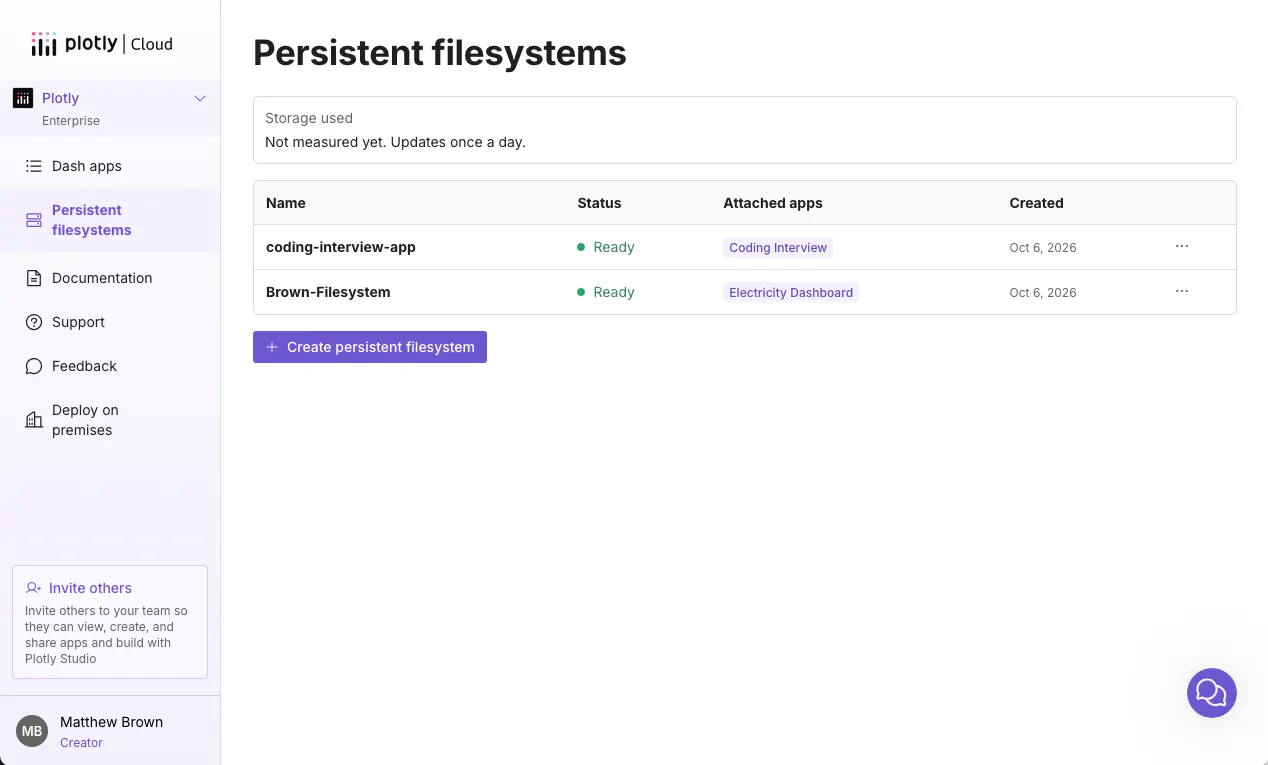Click the Created column header

(1036, 203)
